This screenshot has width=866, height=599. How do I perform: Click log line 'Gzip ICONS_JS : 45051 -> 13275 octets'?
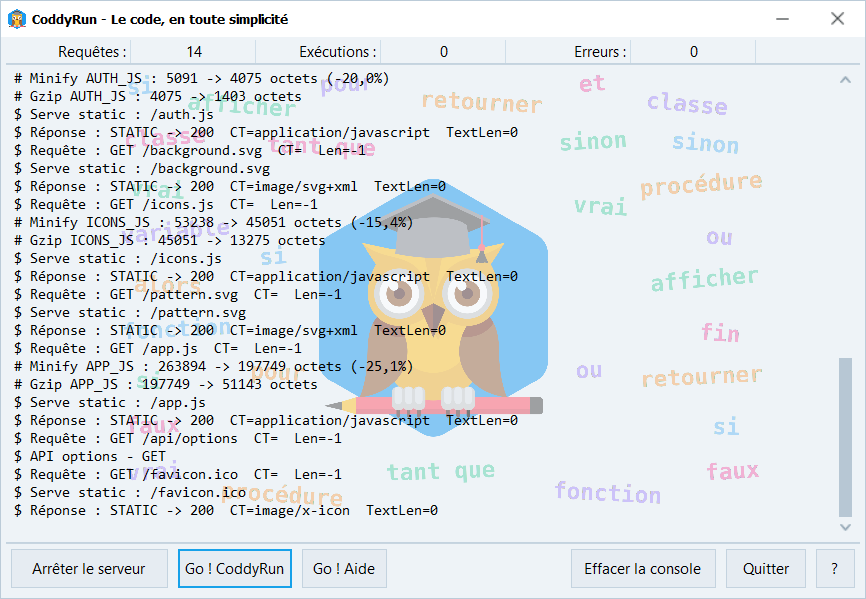click(x=170, y=240)
